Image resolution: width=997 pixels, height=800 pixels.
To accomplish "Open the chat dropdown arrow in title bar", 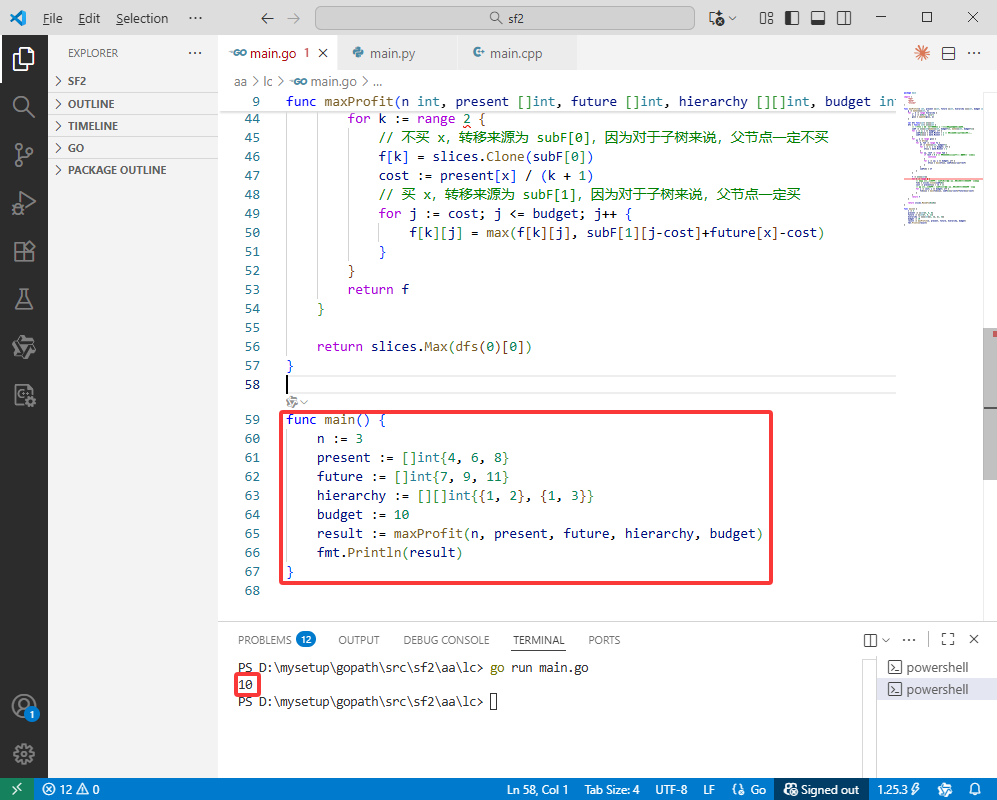I will click(732, 18).
